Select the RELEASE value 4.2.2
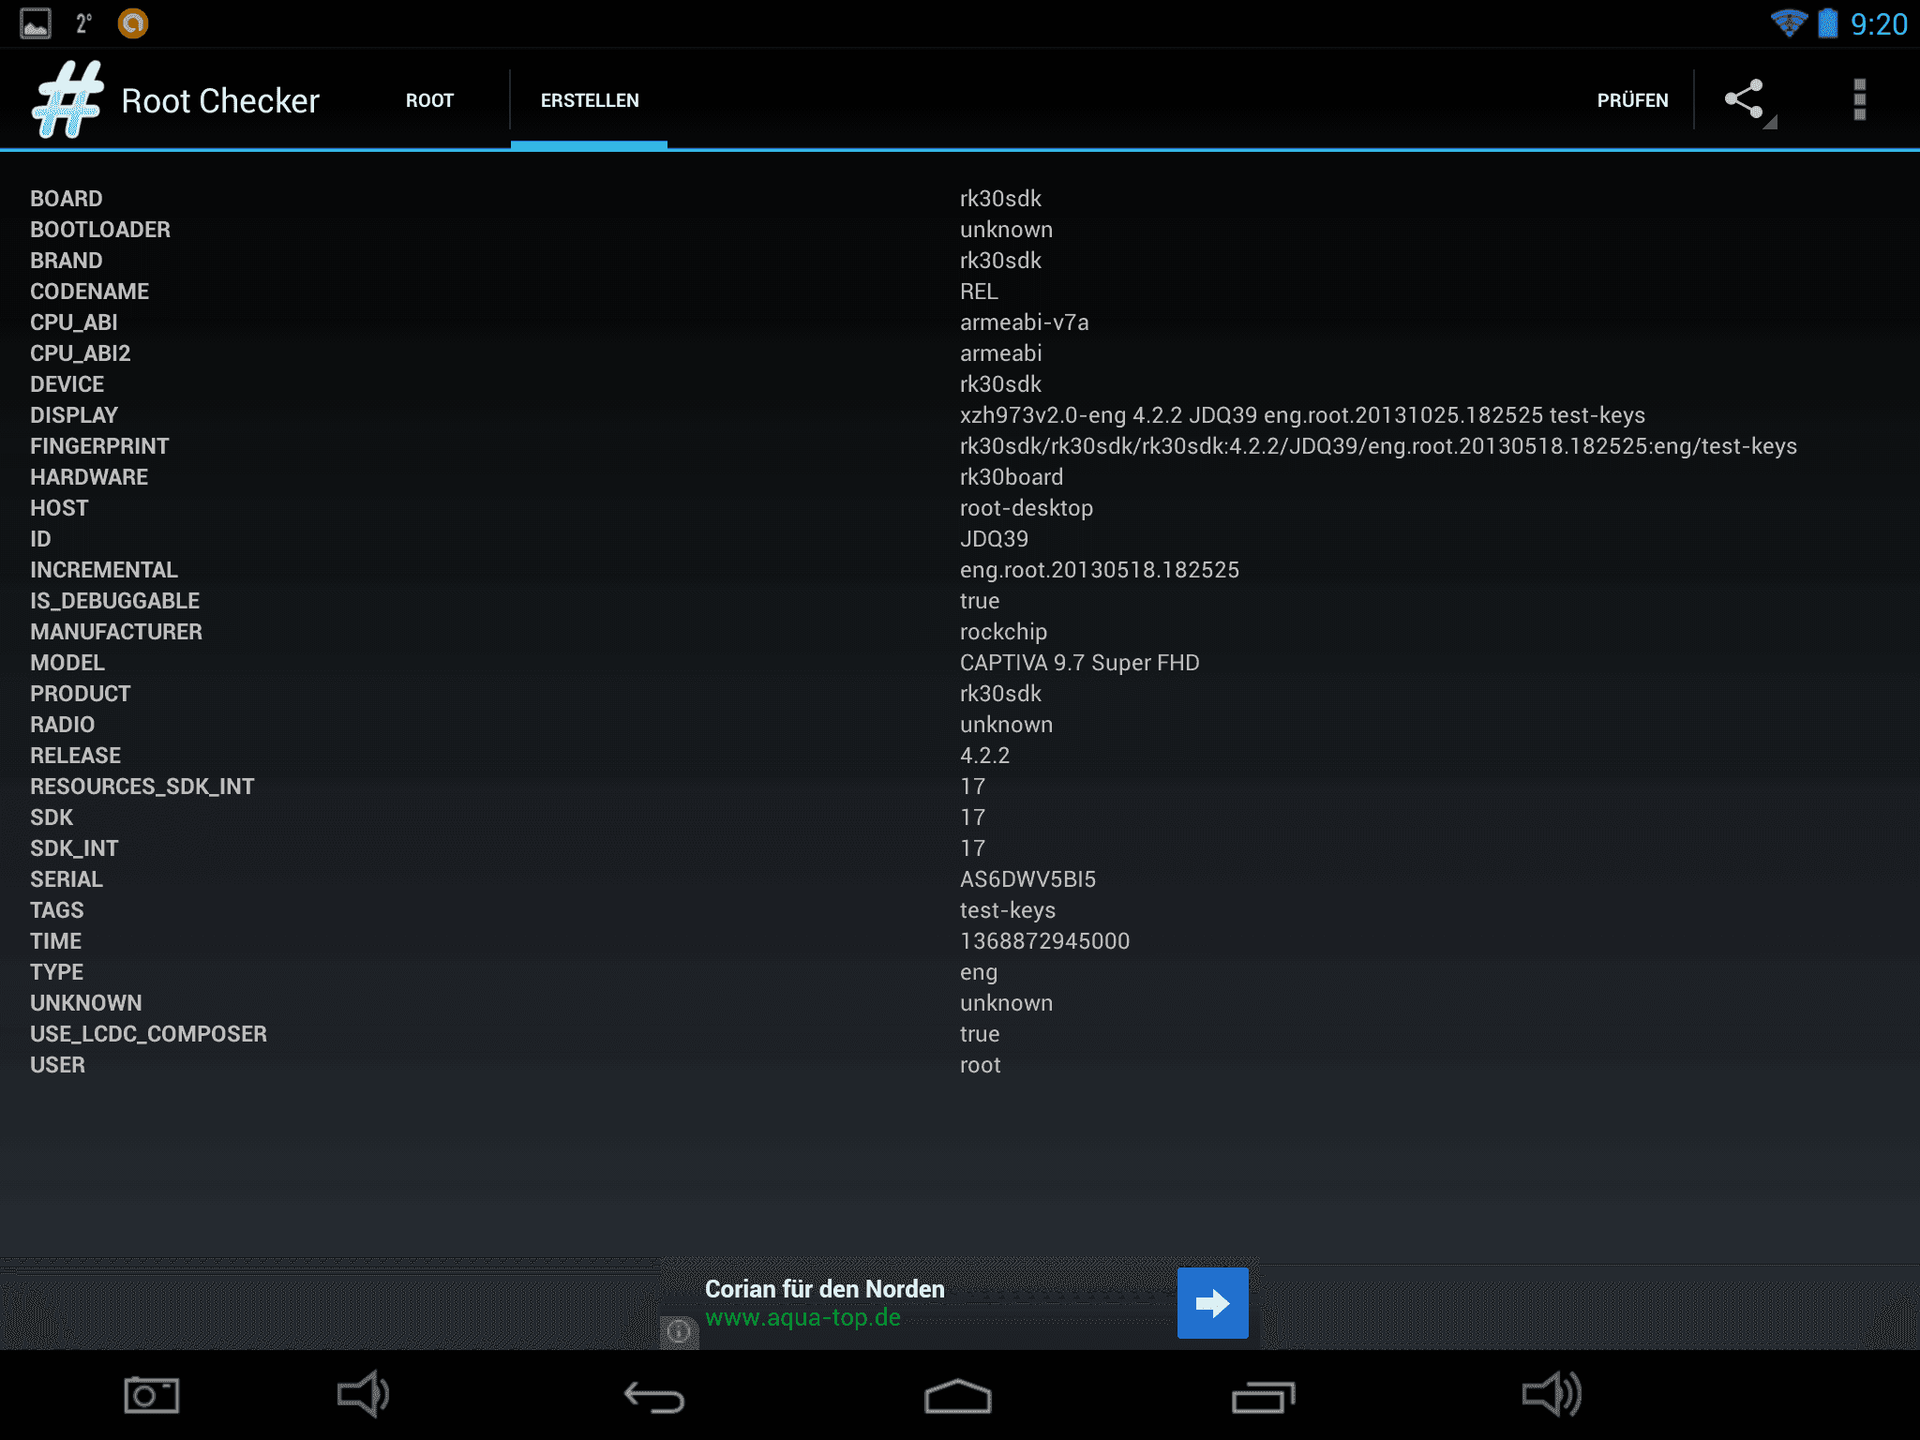The image size is (1920, 1440). point(985,757)
